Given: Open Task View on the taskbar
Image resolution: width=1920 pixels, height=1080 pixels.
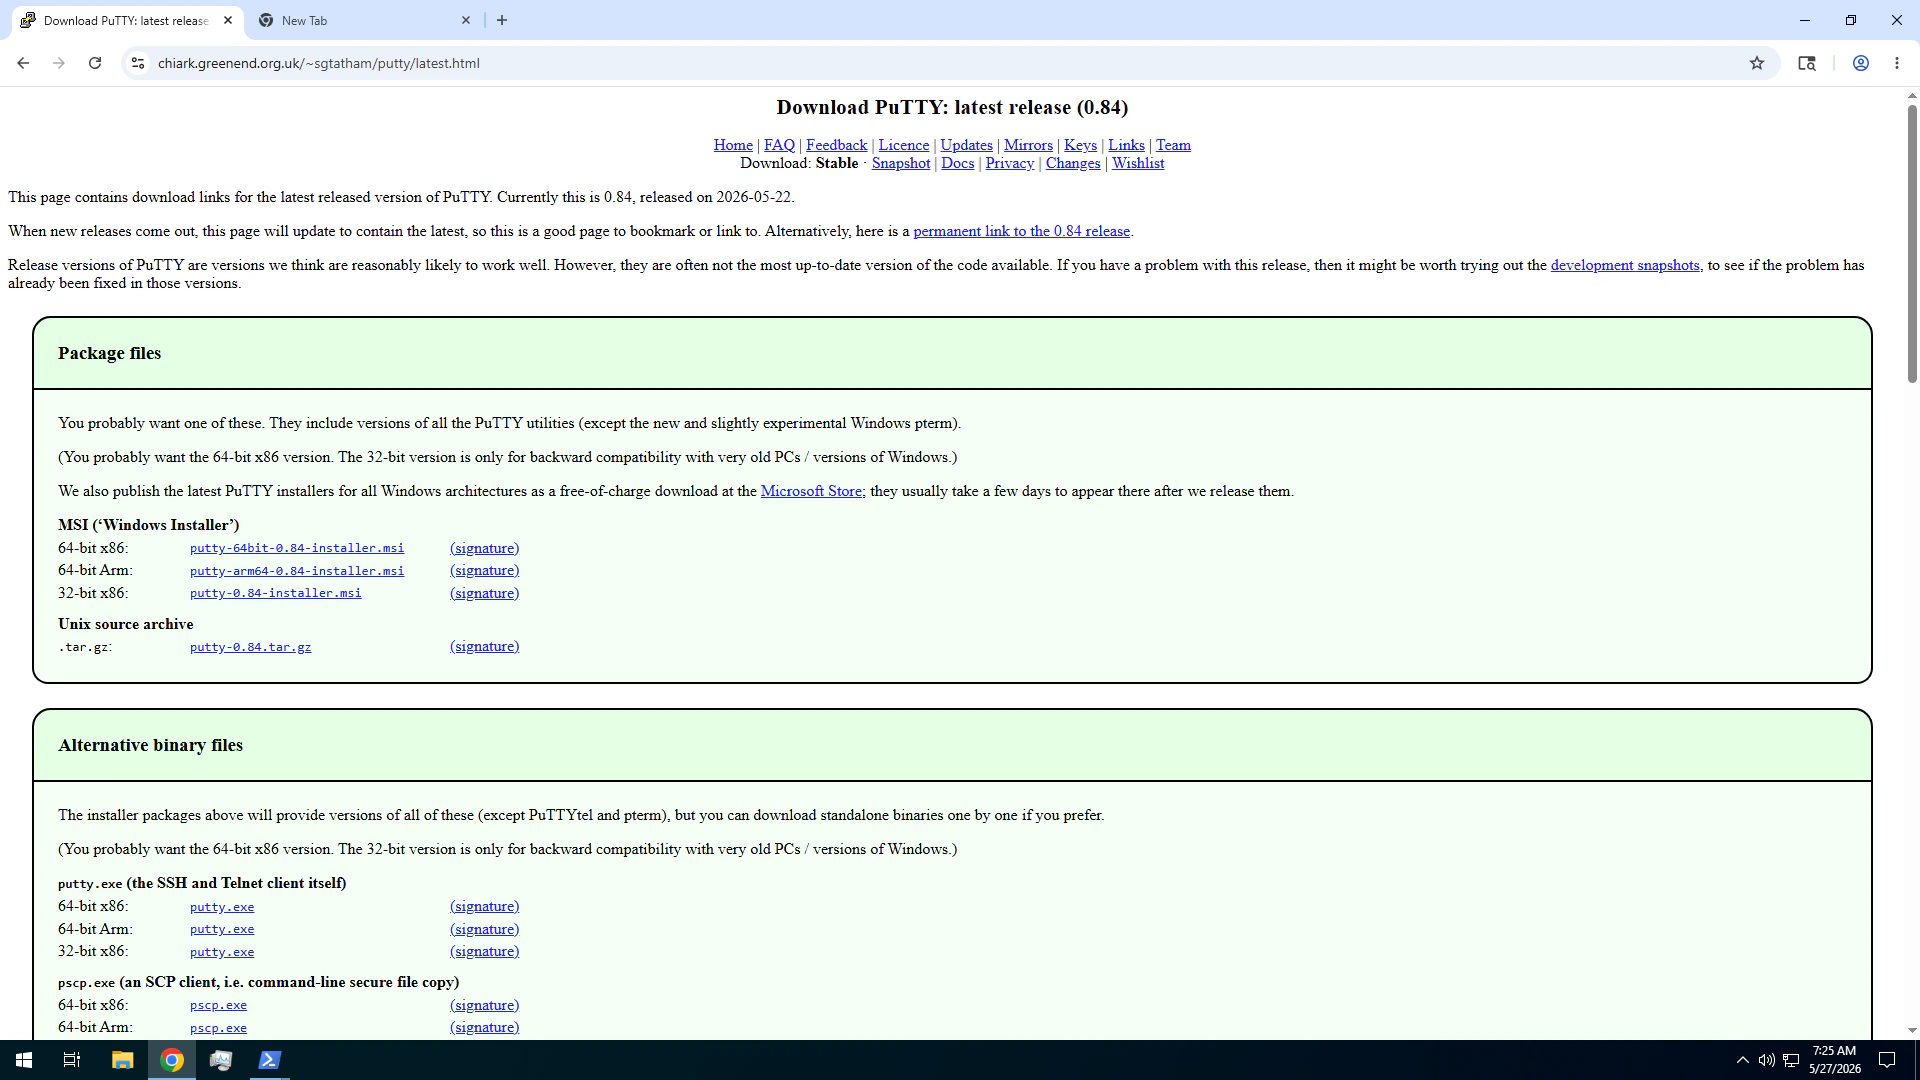Looking at the screenshot, I should point(72,1060).
